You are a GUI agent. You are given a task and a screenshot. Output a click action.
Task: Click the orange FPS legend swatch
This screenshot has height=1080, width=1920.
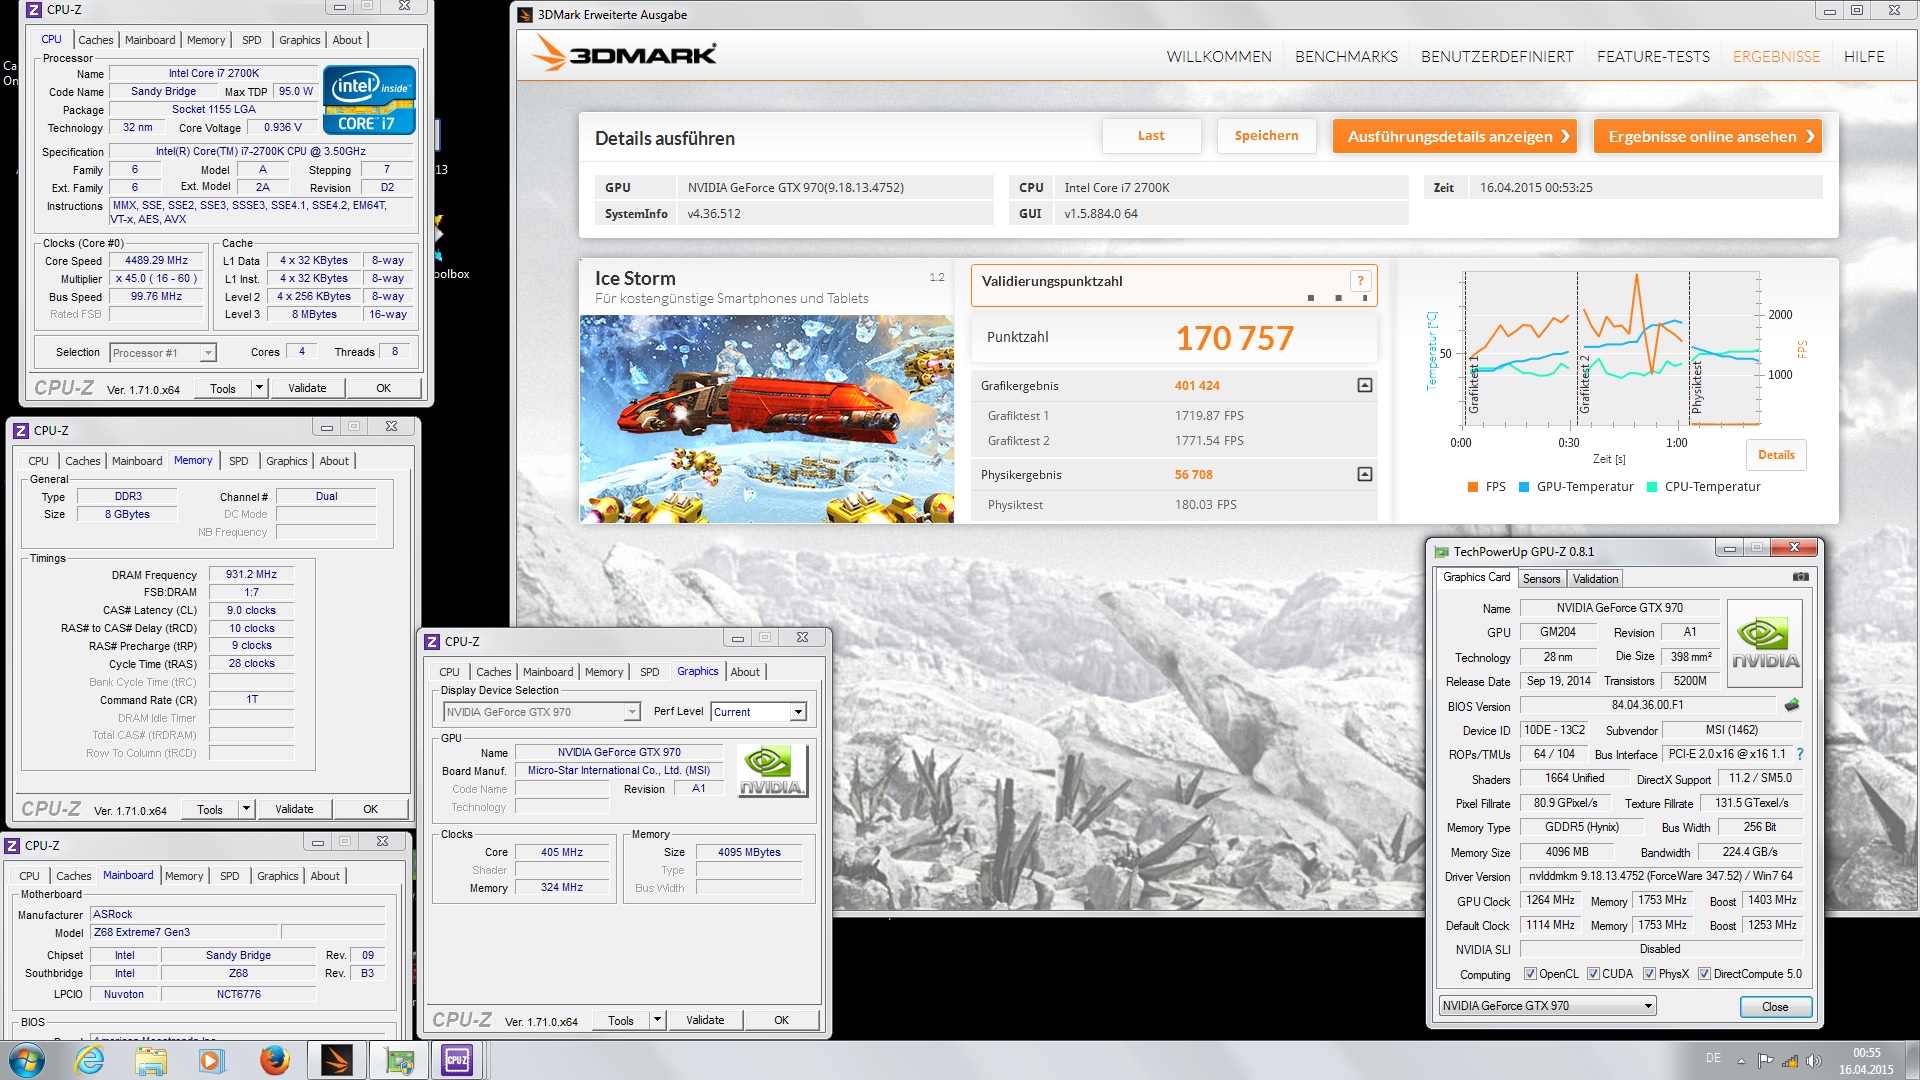pyautogui.click(x=1472, y=487)
